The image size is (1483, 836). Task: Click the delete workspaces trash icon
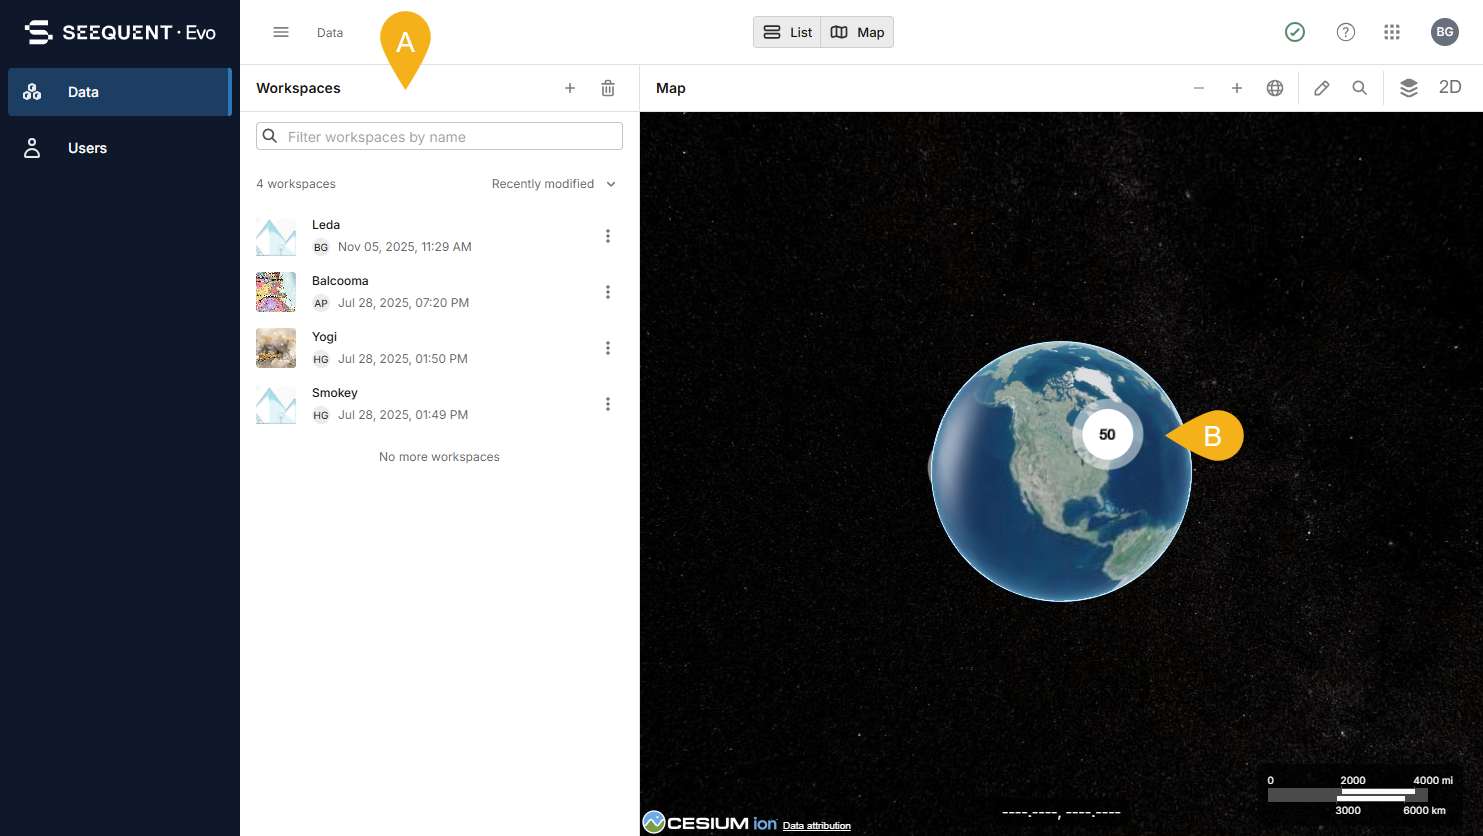(x=608, y=88)
